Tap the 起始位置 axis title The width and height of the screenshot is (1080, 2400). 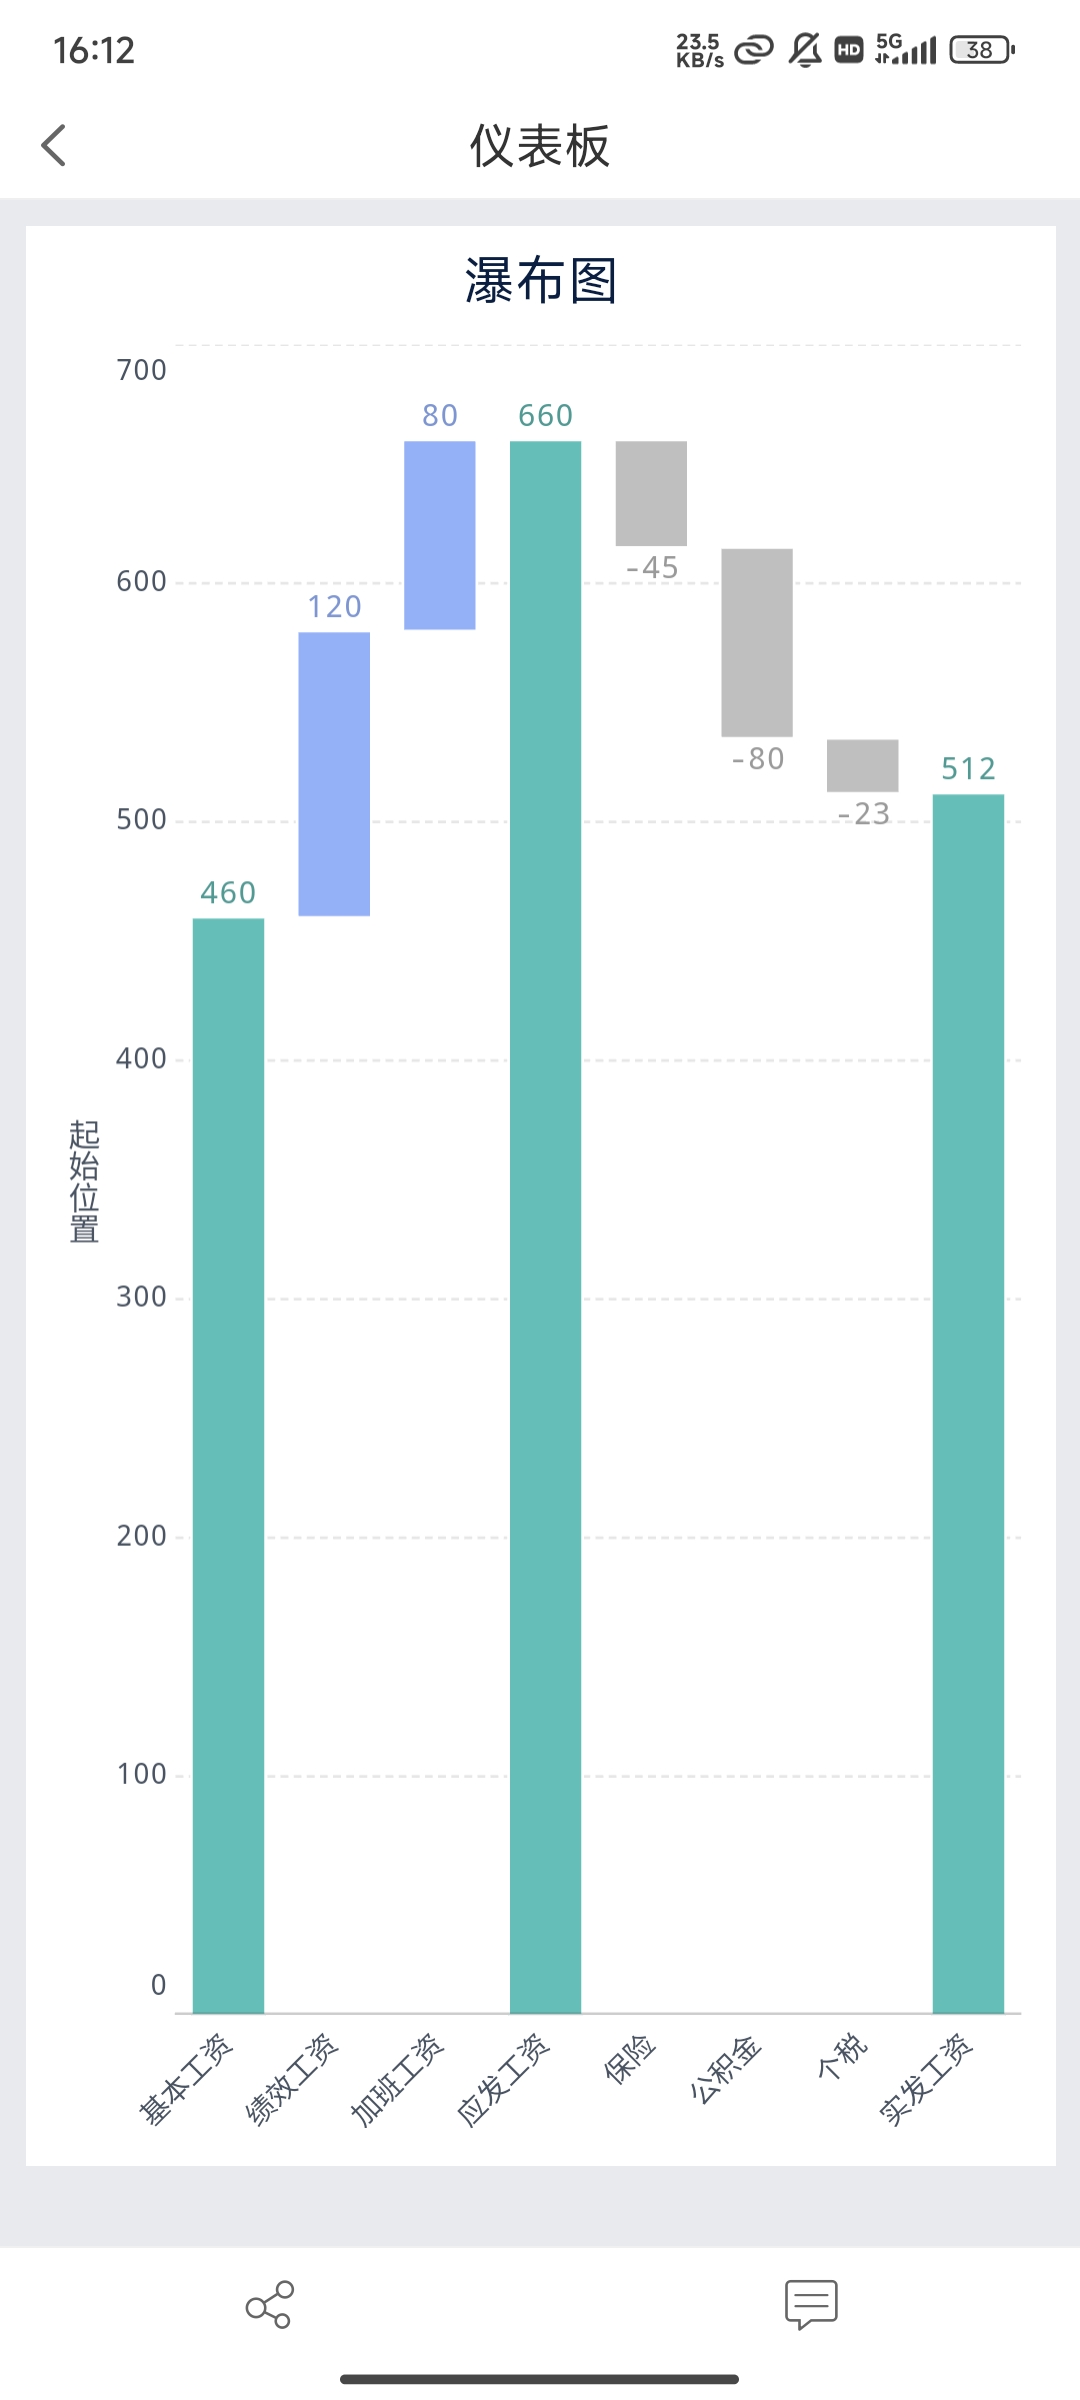coord(84,1180)
